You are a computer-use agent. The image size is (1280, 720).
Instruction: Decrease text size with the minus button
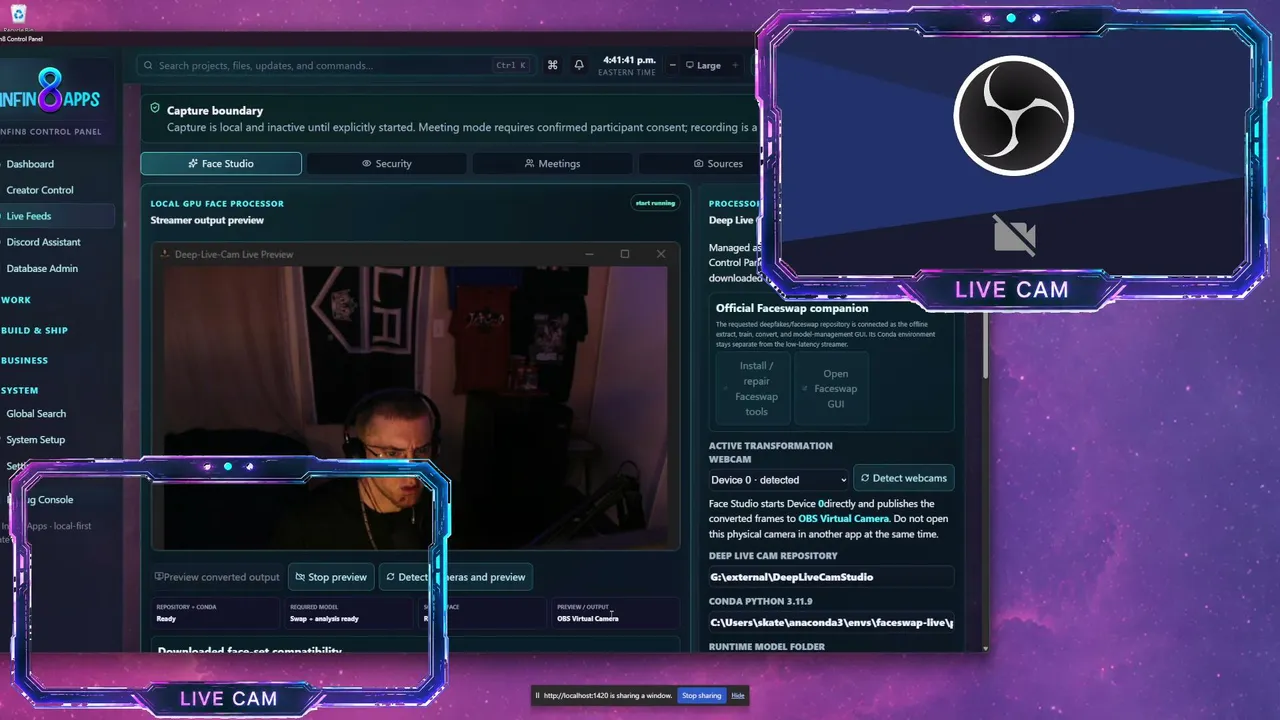[673, 65]
